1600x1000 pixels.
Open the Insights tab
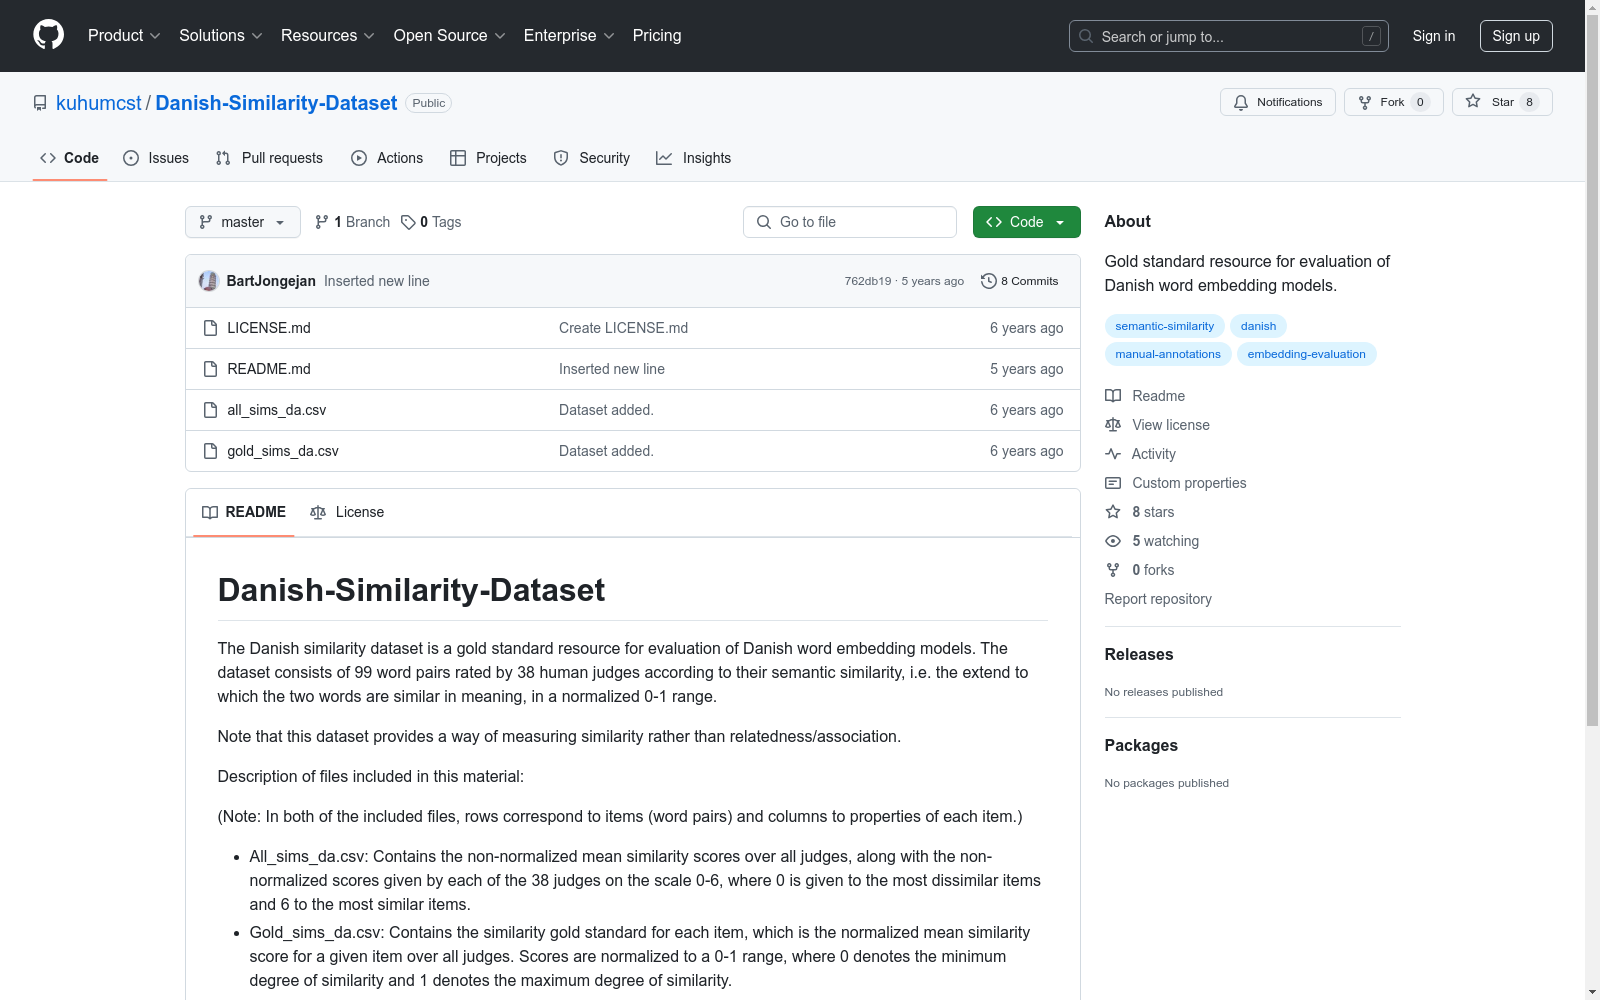coord(694,158)
